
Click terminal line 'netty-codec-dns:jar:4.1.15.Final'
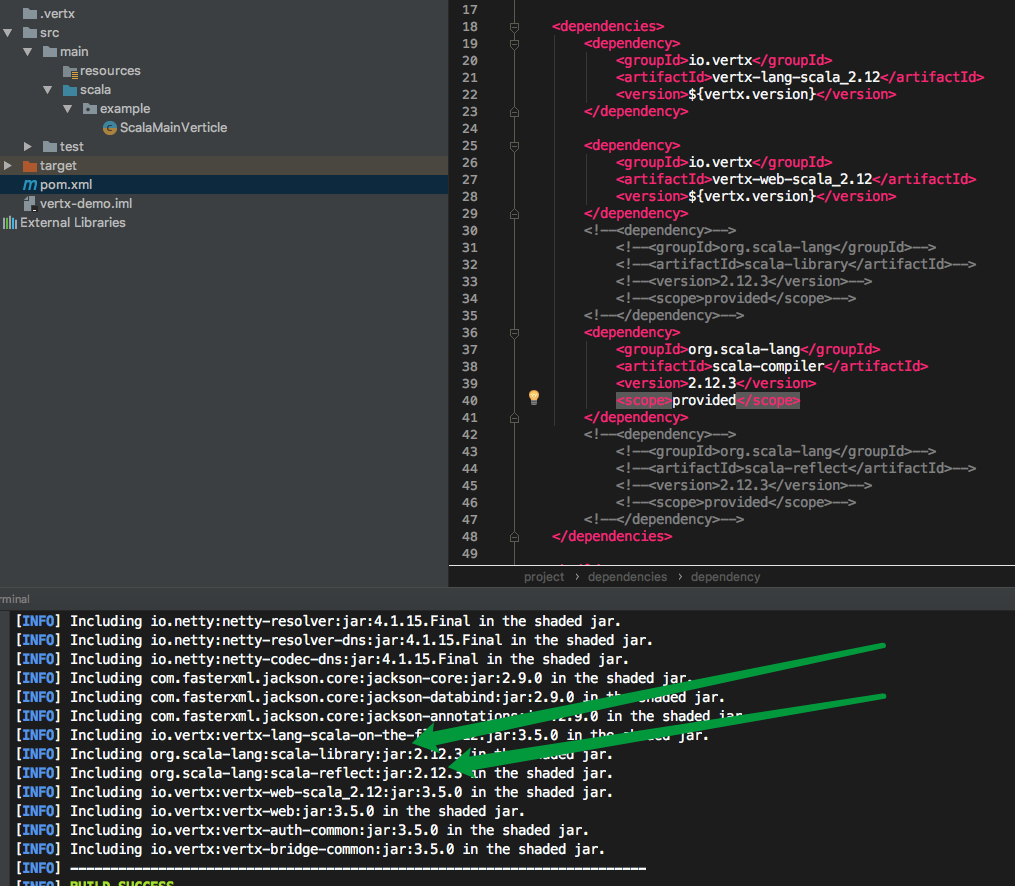[322, 659]
